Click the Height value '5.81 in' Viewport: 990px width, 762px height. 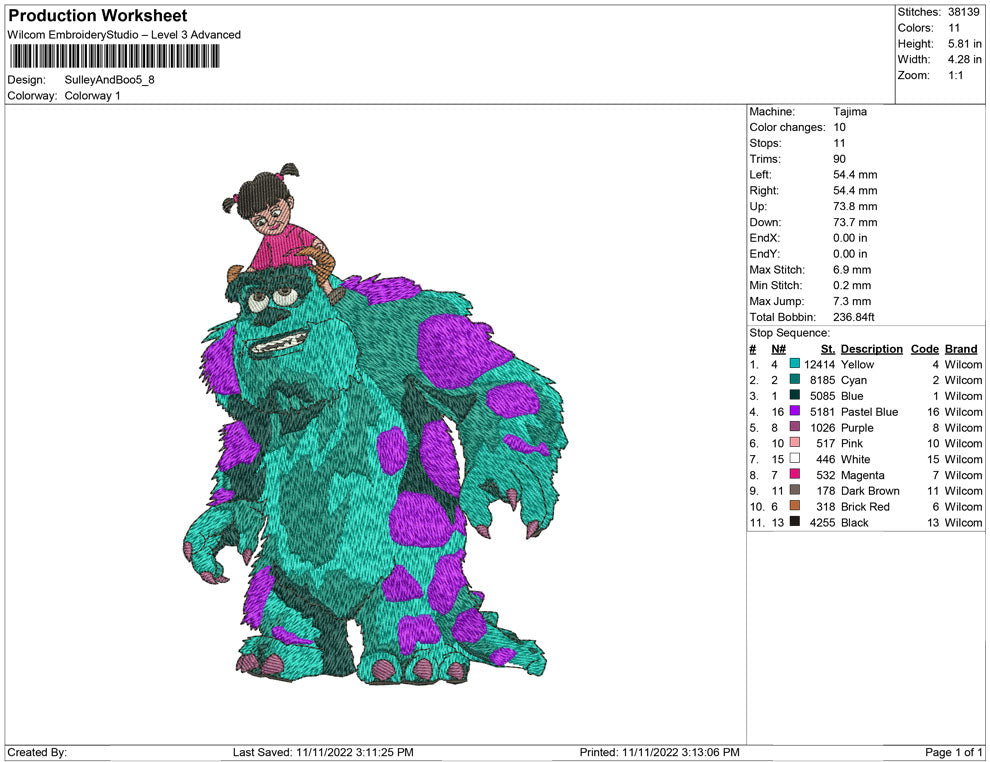pos(964,44)
